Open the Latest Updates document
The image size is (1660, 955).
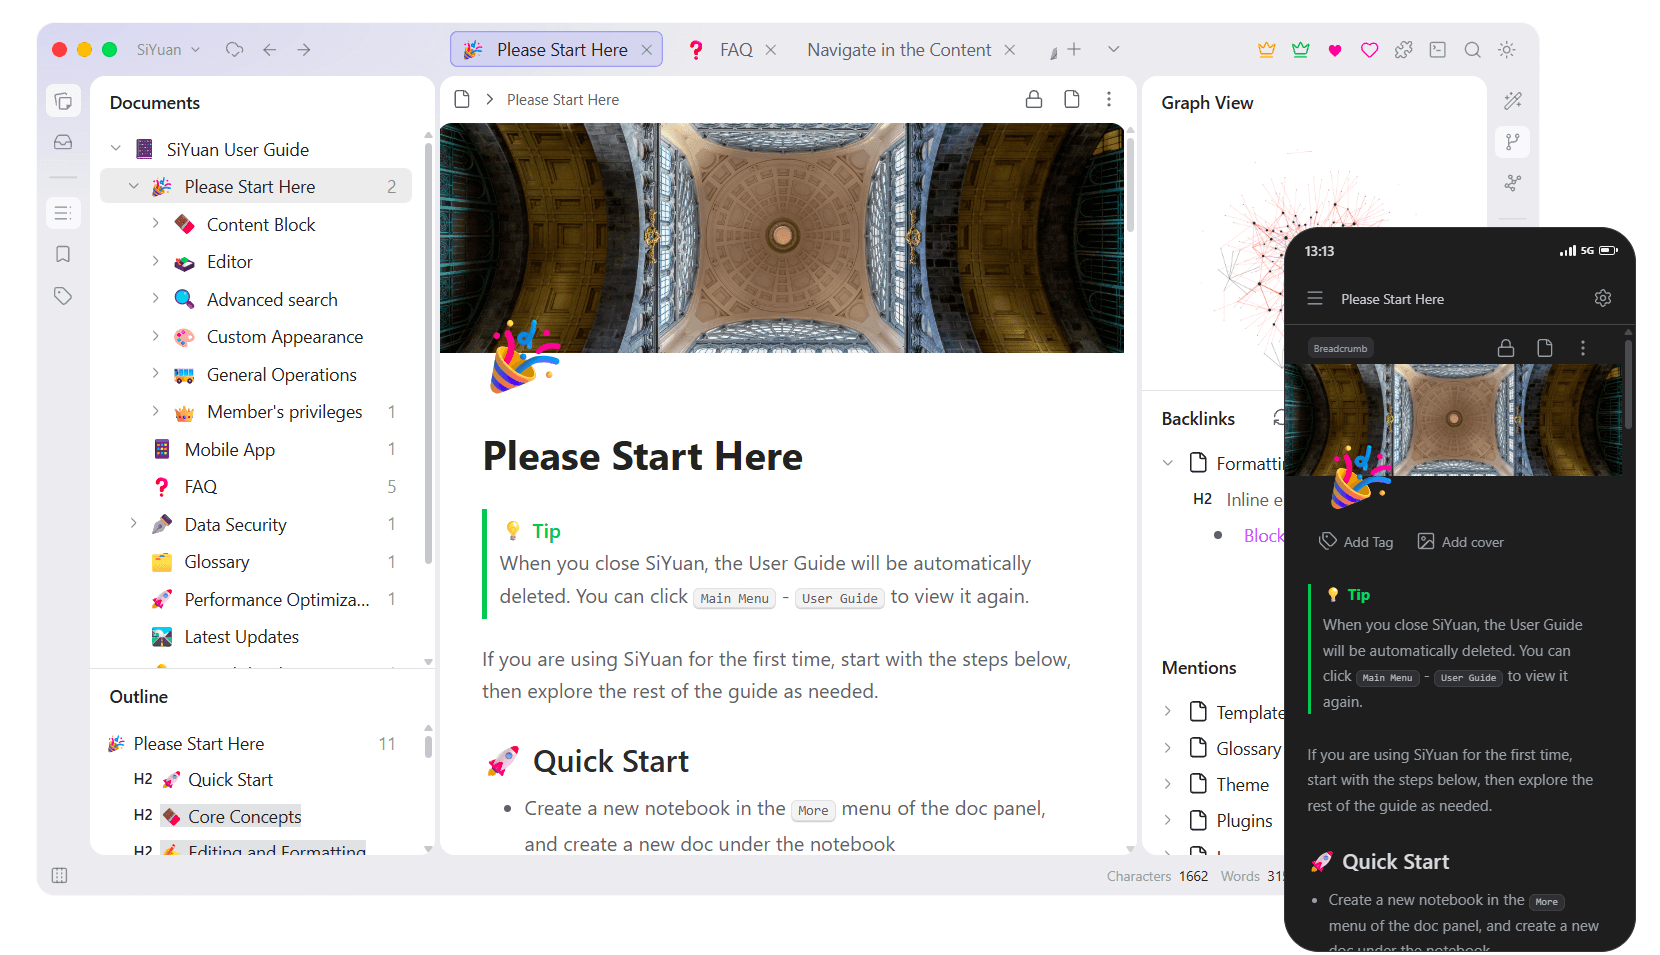coord(257,637)
